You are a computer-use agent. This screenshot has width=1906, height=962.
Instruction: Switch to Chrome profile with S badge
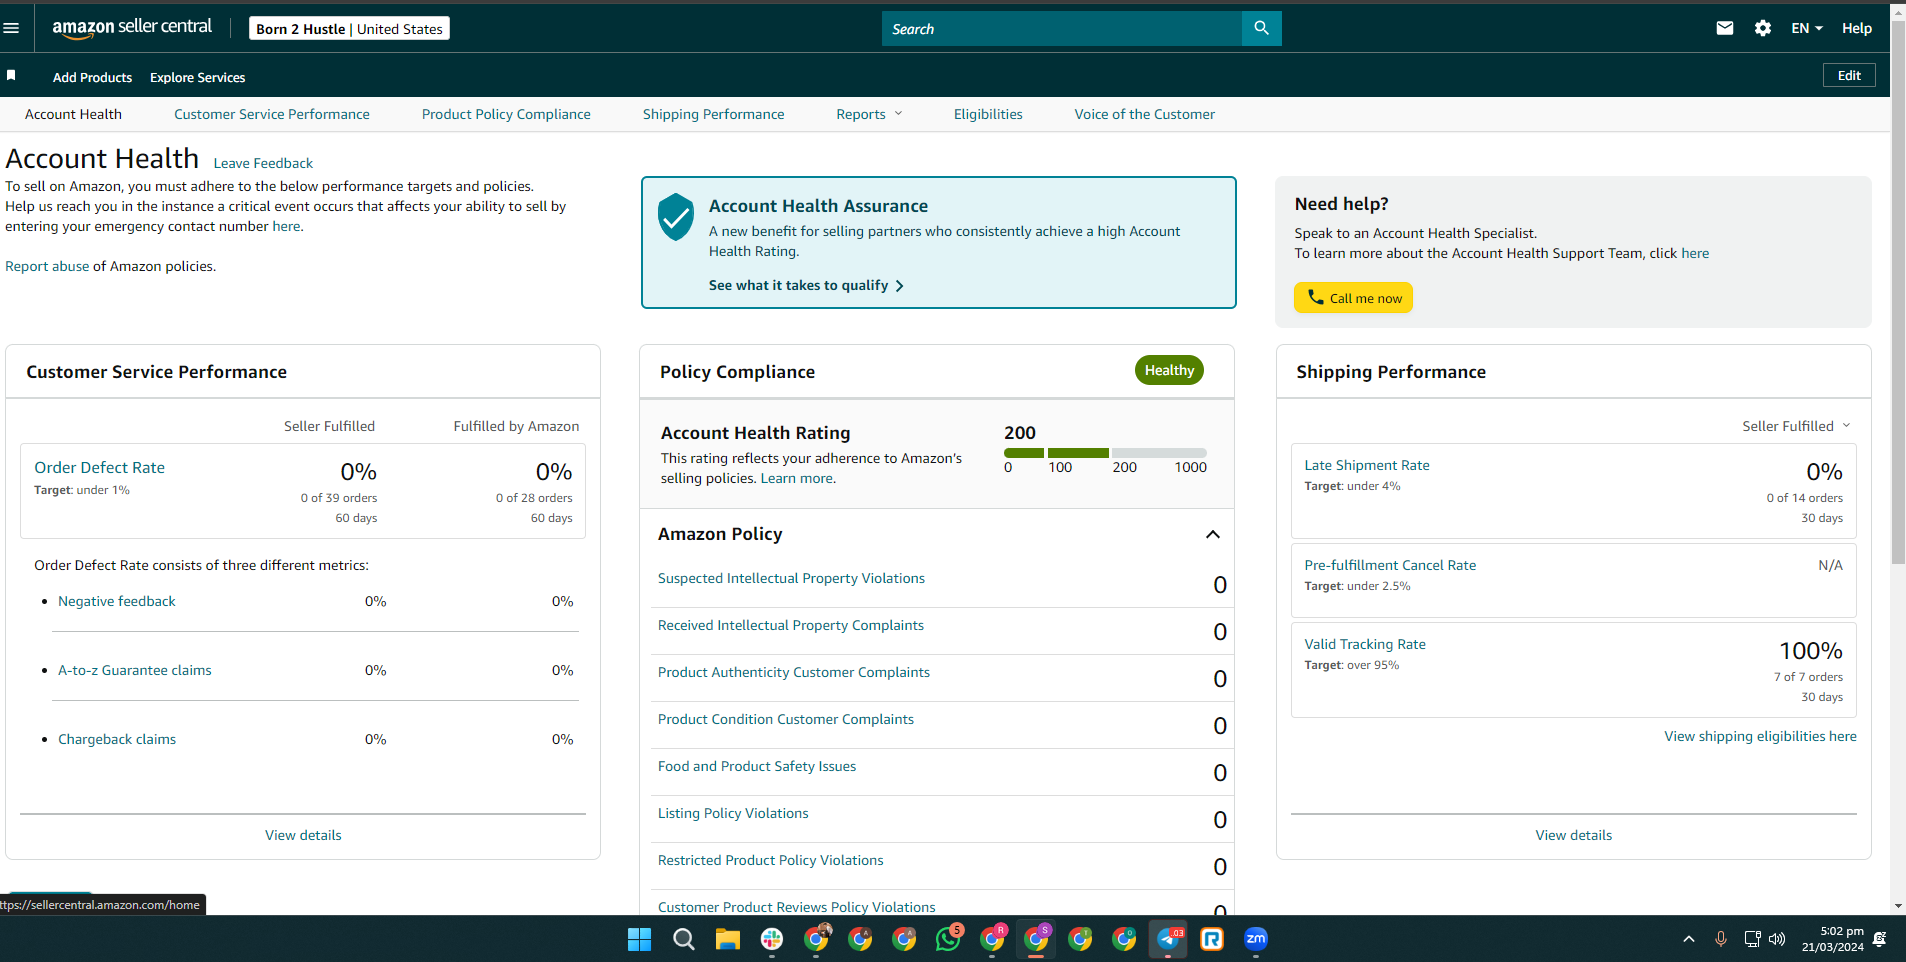[x=1036, y=939]
